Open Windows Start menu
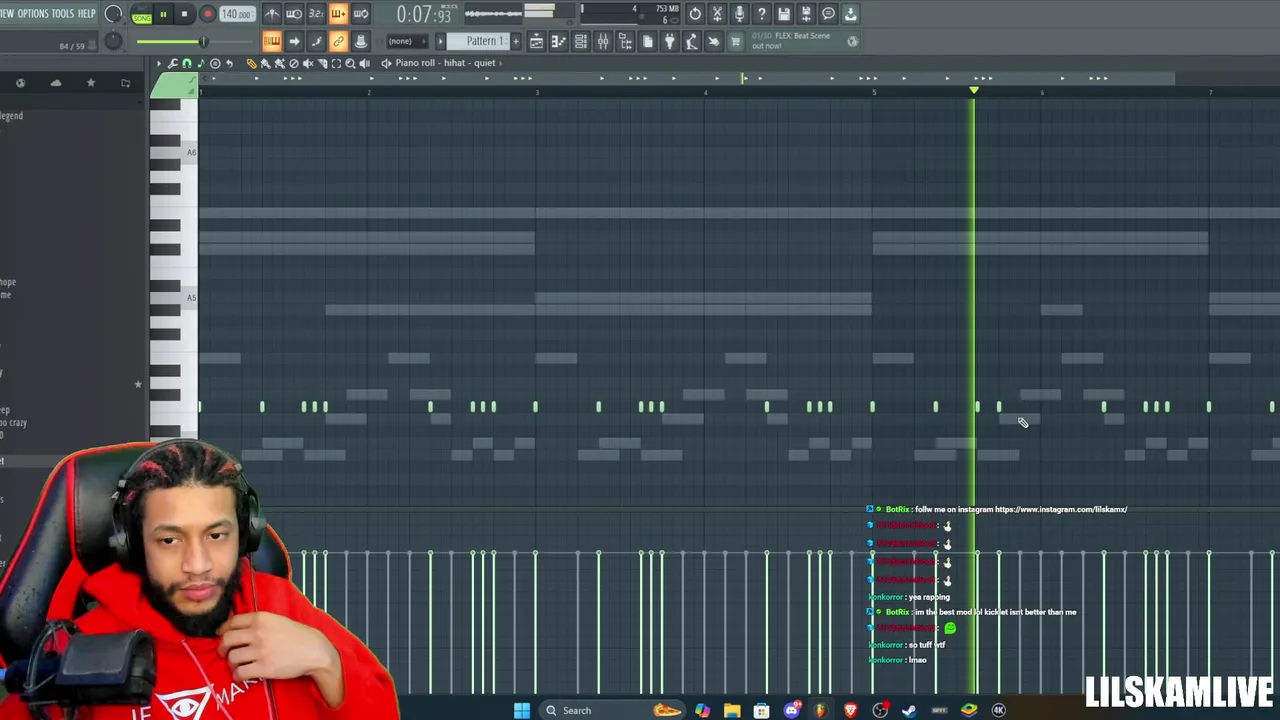The width and height of the screenshot is (1280, 720). 521,710
